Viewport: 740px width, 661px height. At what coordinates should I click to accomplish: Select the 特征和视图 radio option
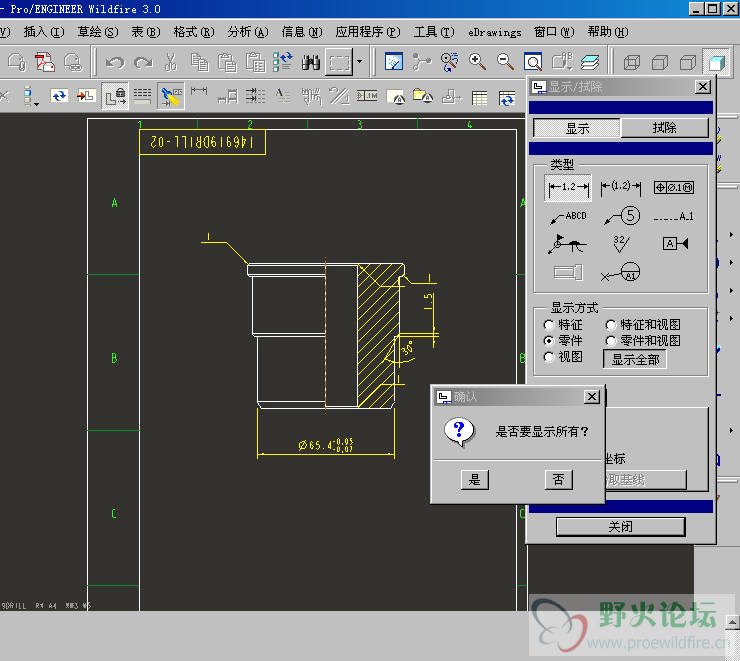[611, 325]
